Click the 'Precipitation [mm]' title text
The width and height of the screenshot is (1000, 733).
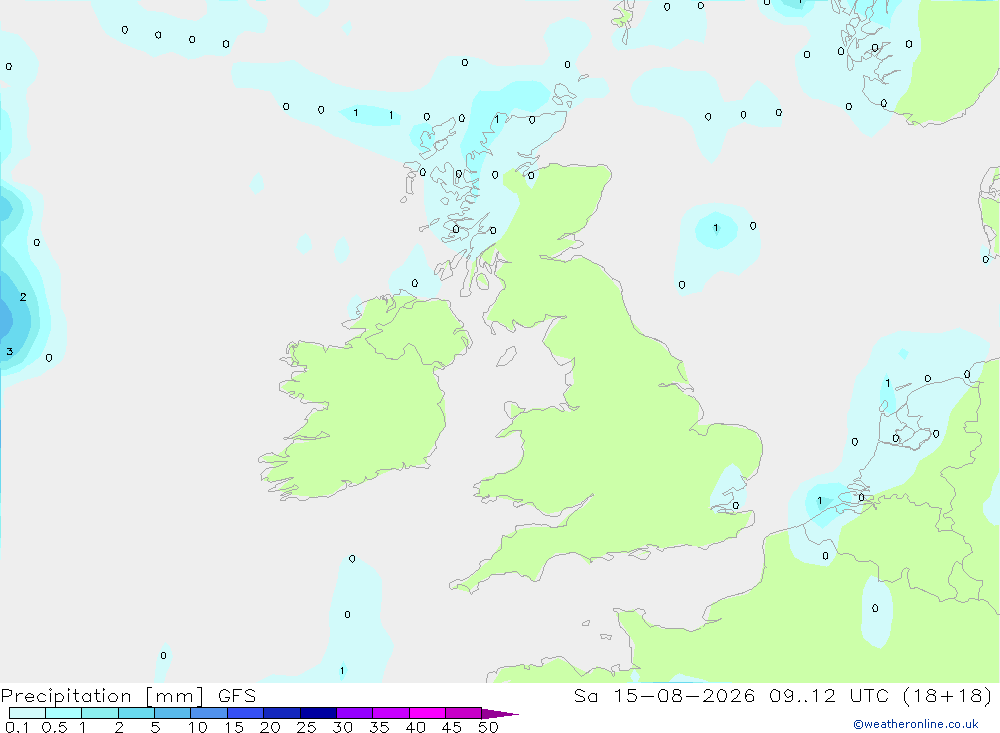tap(102, 696)
